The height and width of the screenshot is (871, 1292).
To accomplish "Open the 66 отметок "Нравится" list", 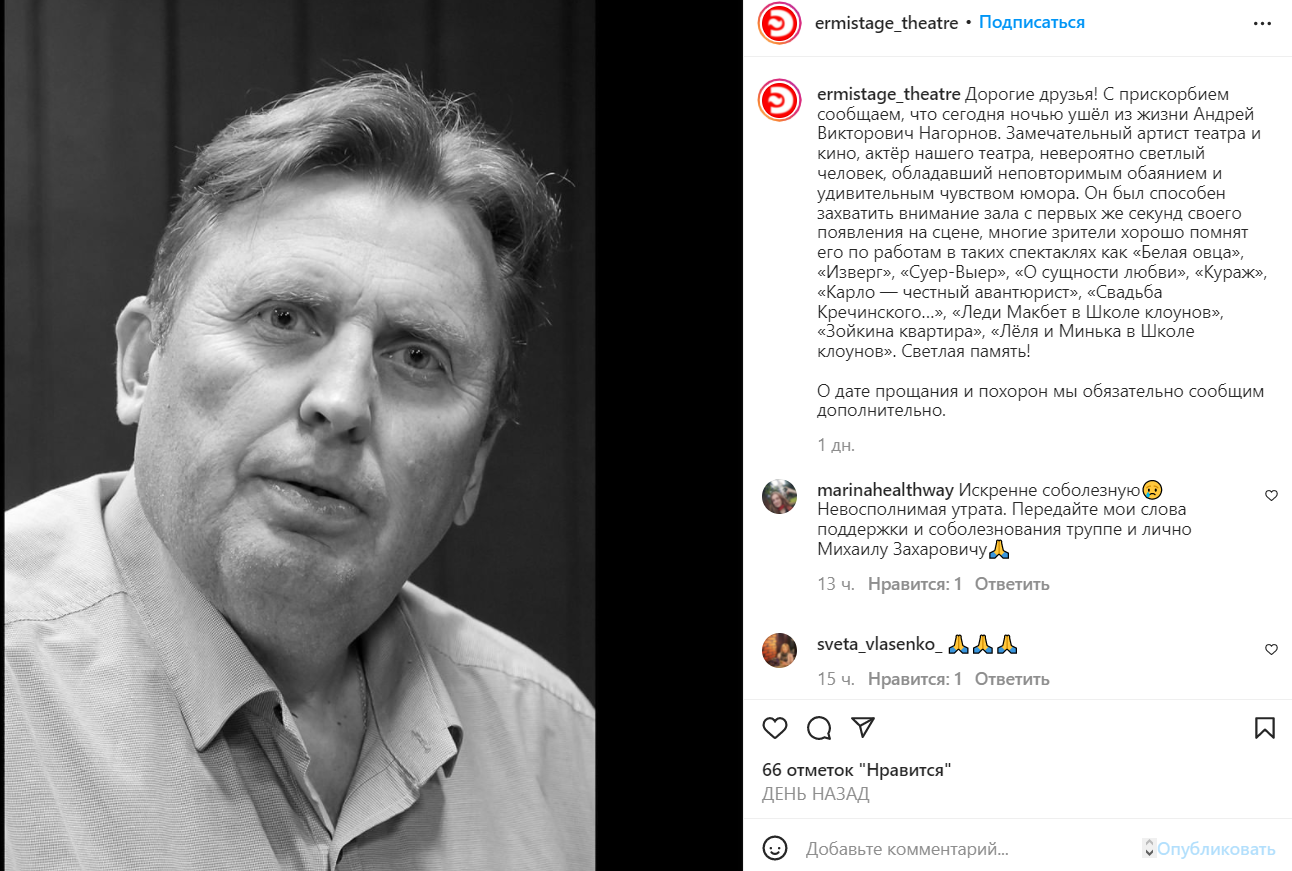I will click(856, 770).
